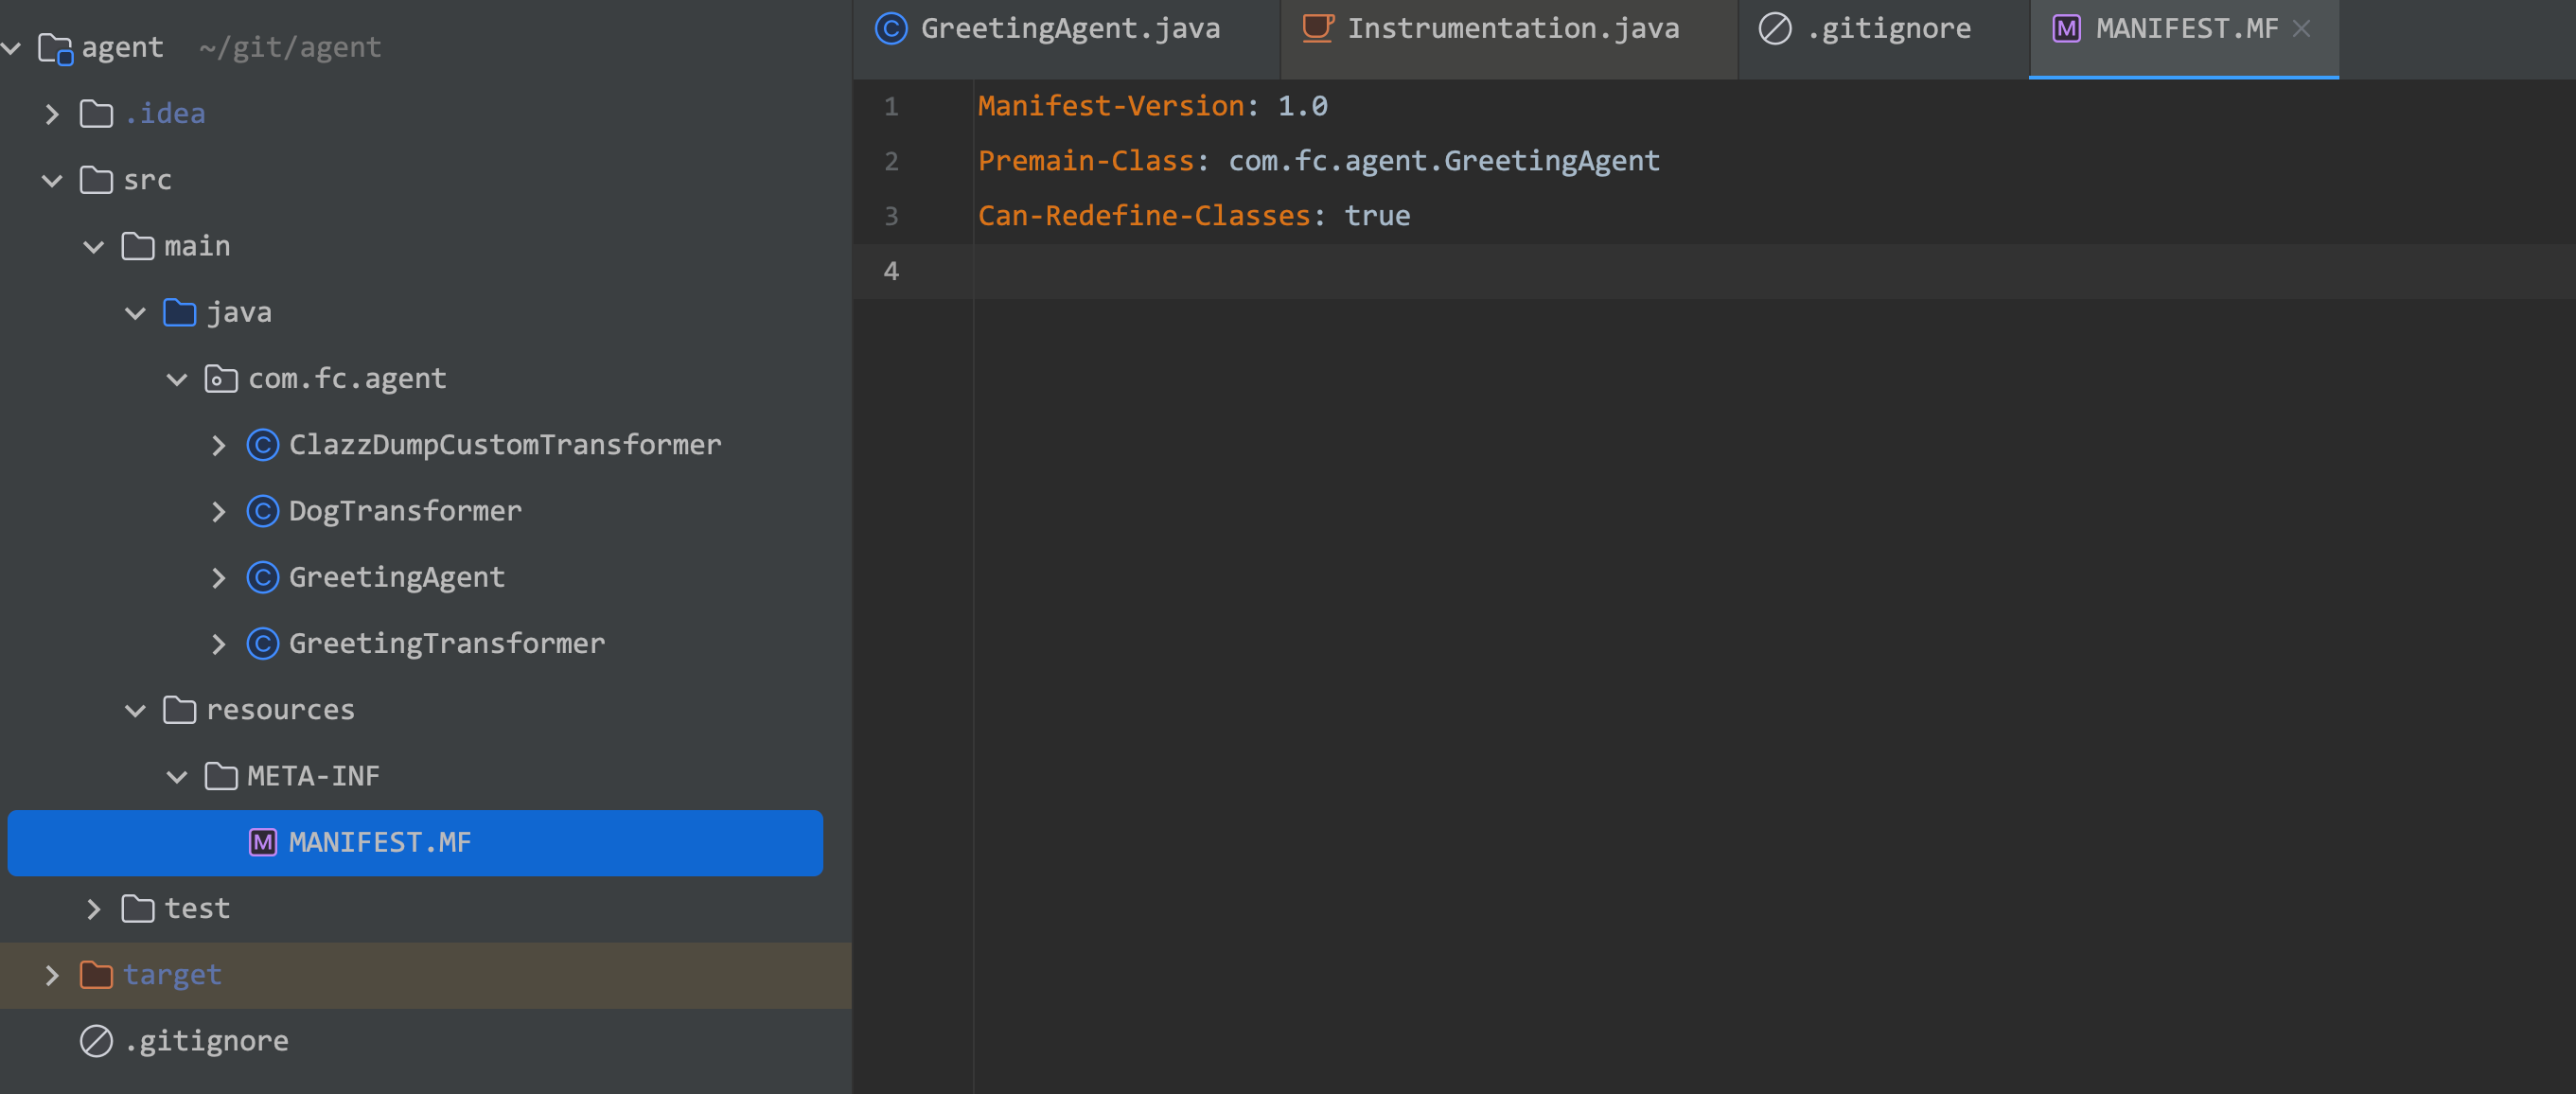
Task: Click the GreetingTransformer class icon
Action: (x=263, y=643)
